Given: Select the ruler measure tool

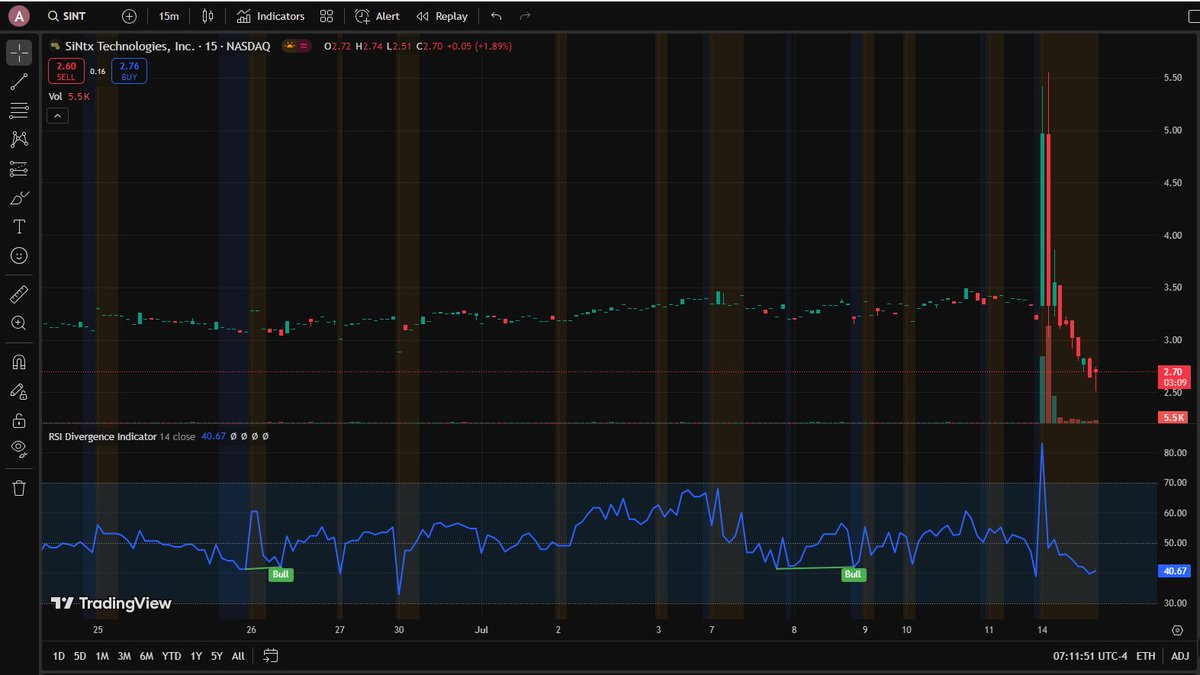Looking at the screenshot, I should (19, 294).
